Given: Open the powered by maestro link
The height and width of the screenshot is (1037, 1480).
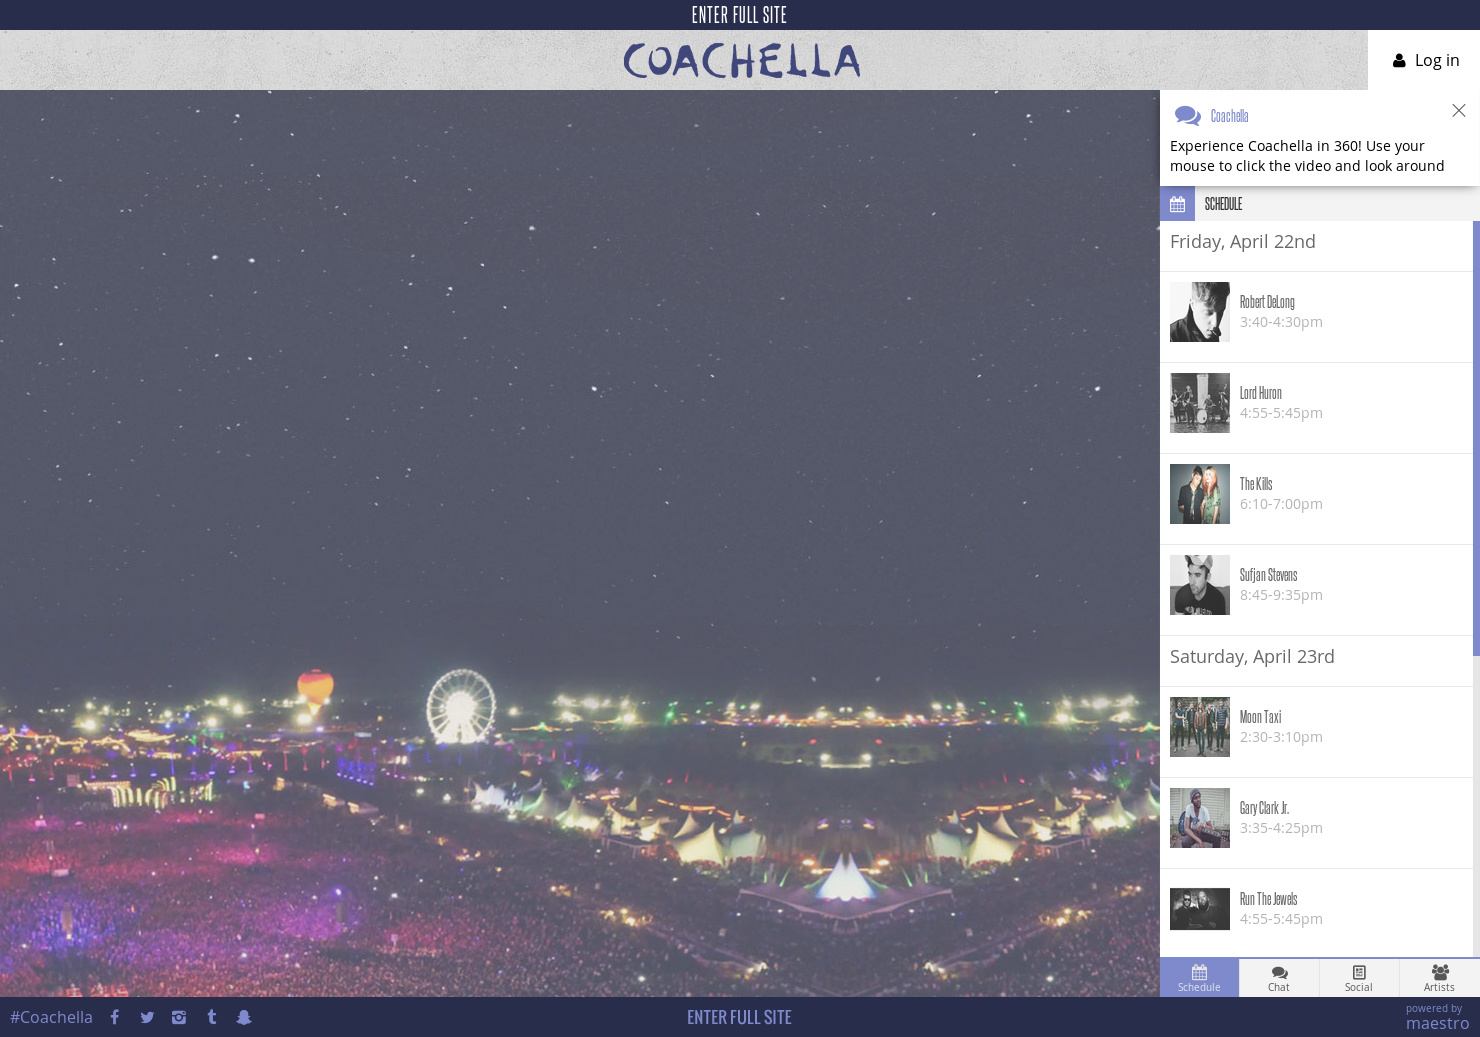Looking at the screenshot, I should [1436, 1016].
